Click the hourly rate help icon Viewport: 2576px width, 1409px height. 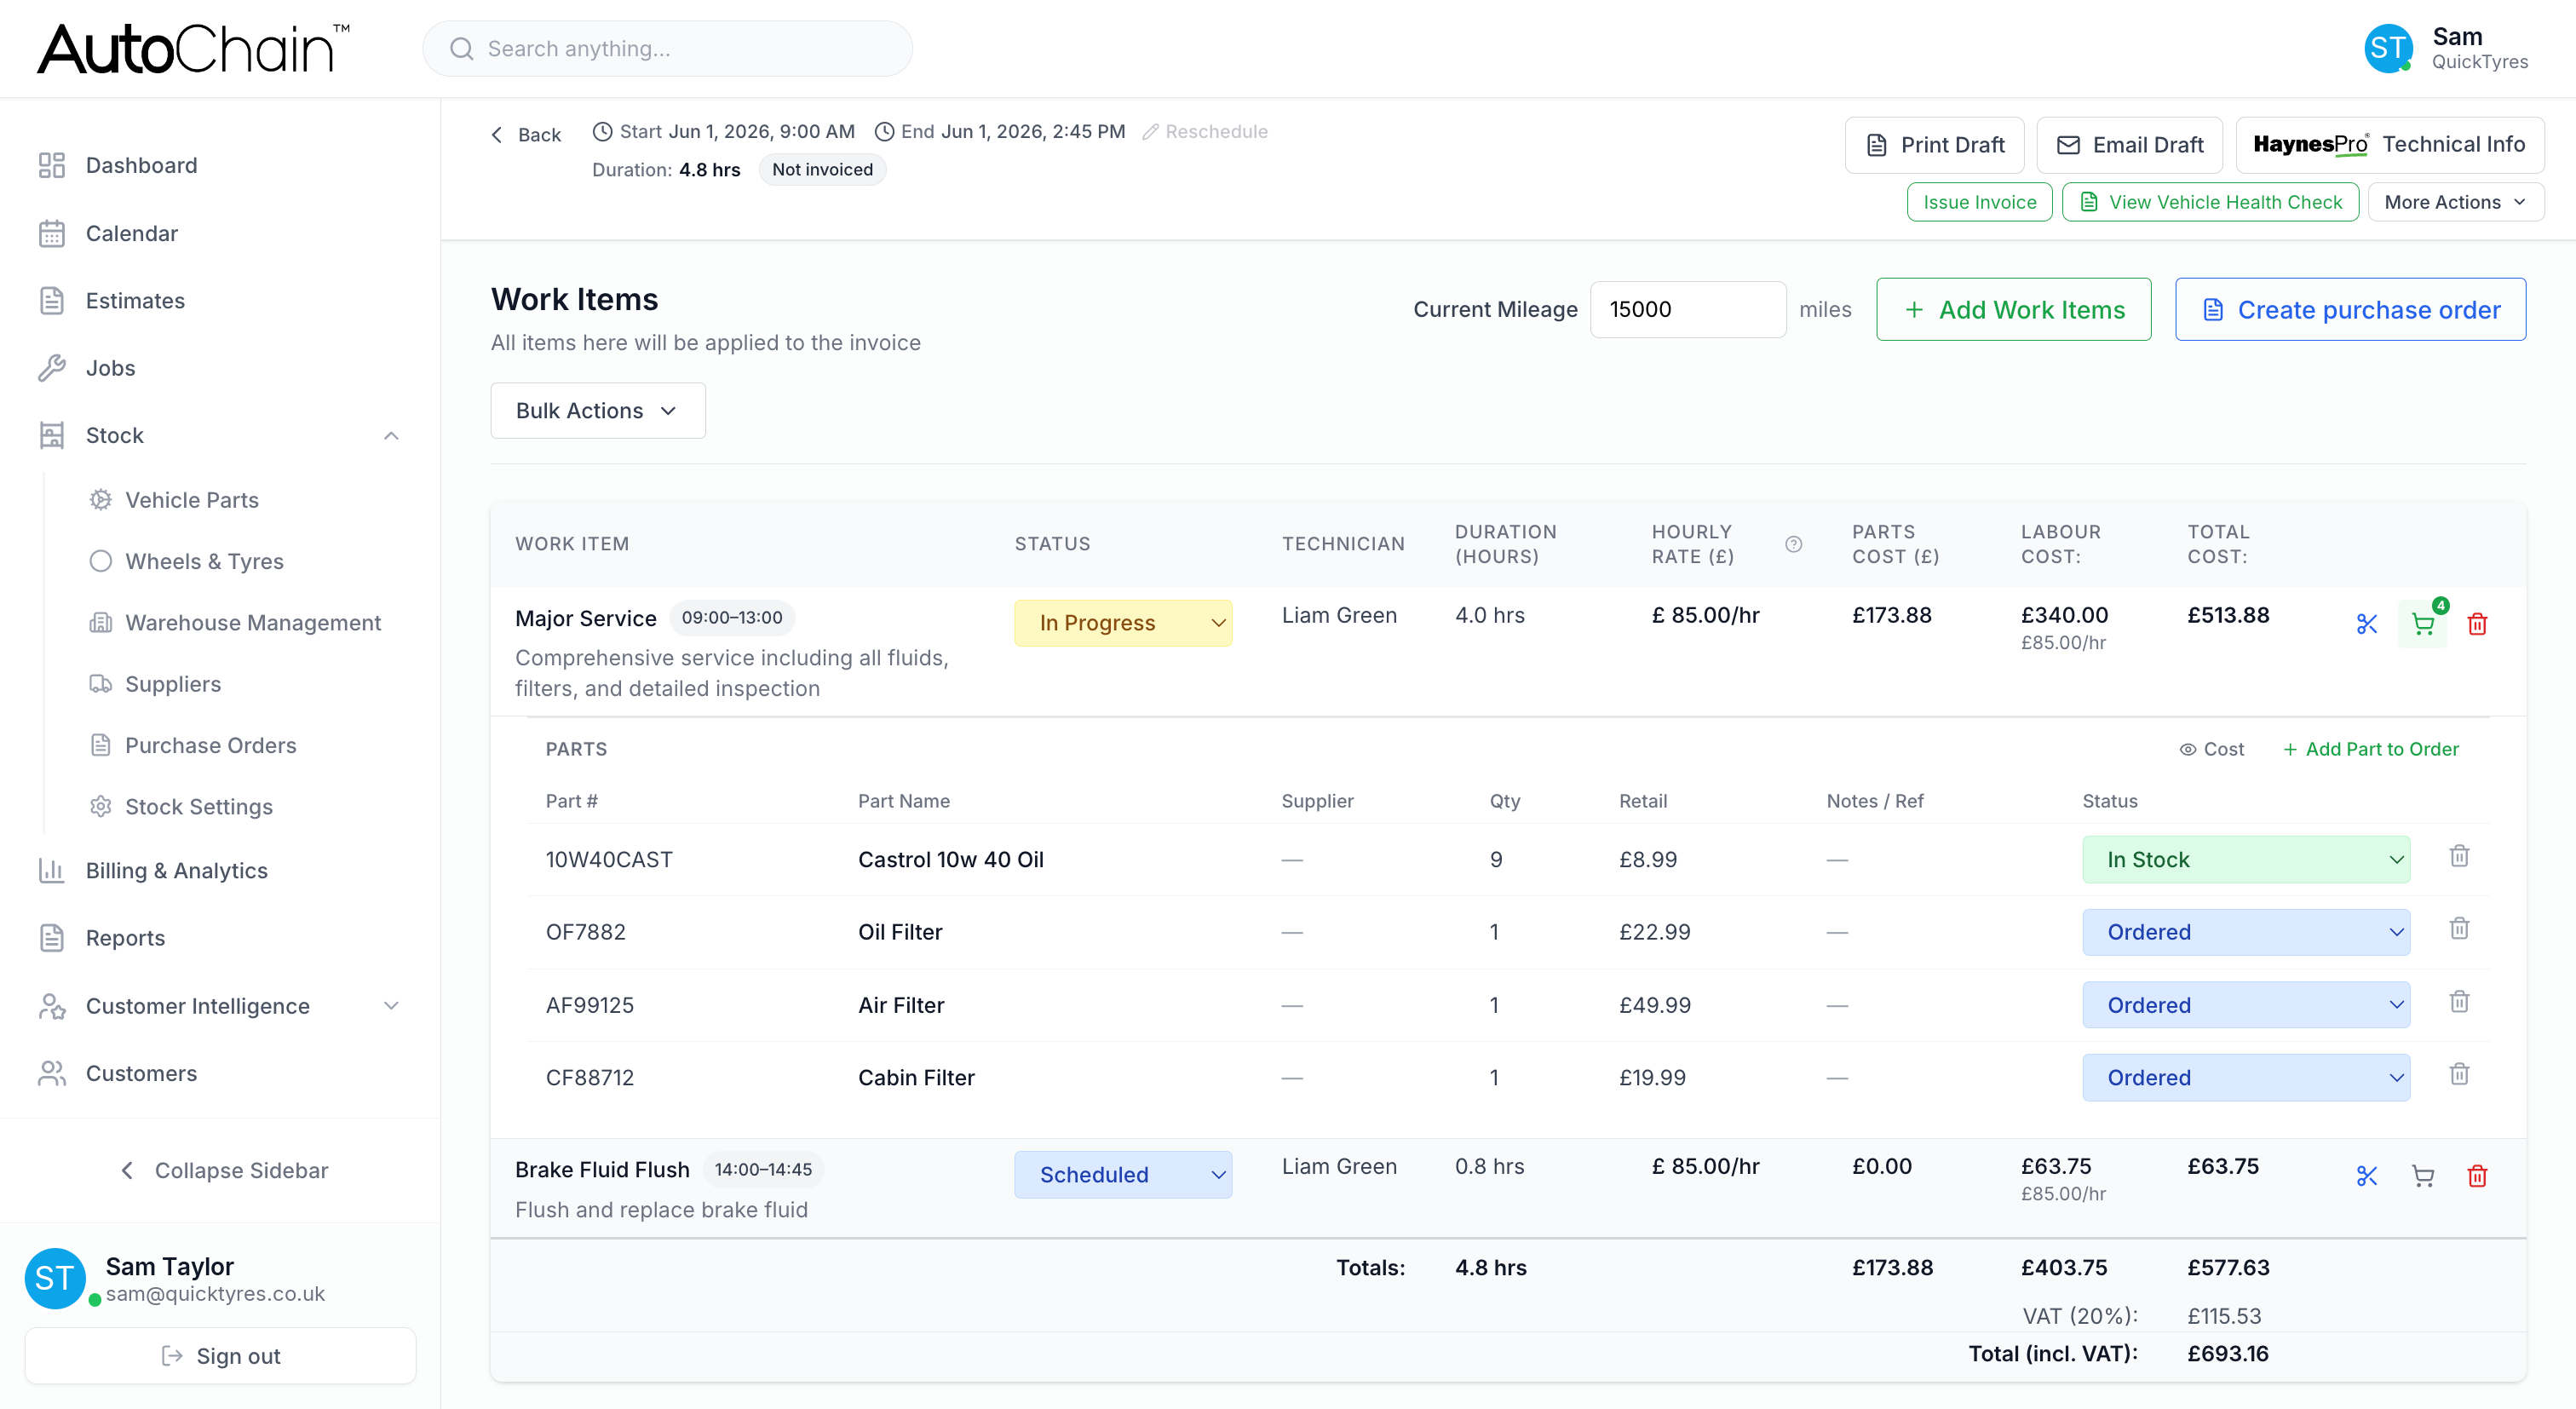click(x=1794, y=544)
